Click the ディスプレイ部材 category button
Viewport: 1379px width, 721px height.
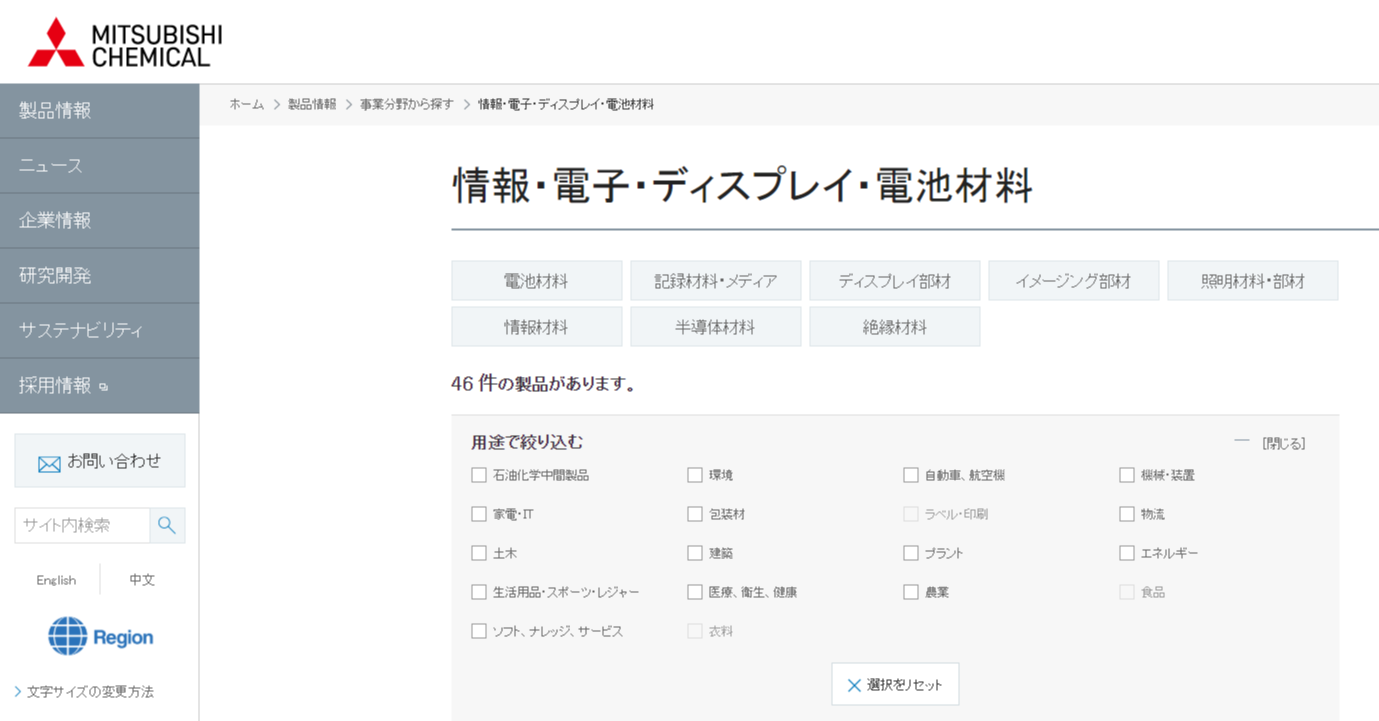point(894,281)
